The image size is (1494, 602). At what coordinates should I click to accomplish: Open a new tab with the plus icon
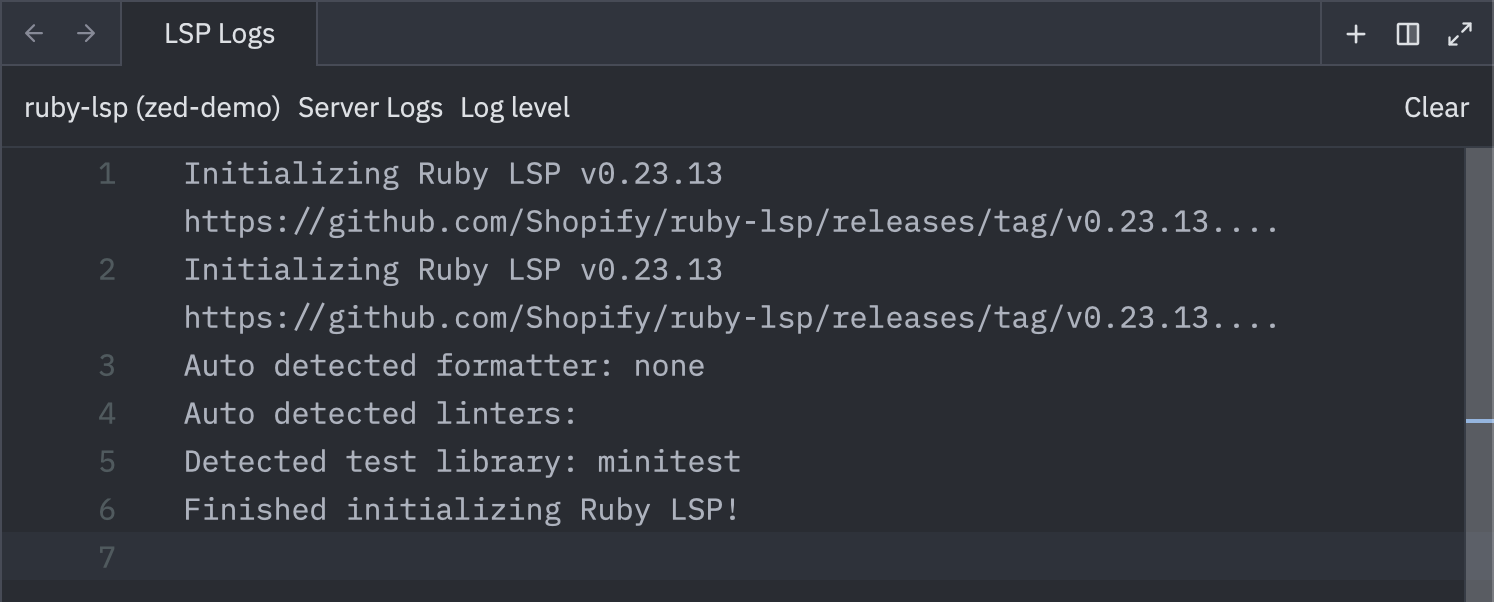pos(1355,33)
